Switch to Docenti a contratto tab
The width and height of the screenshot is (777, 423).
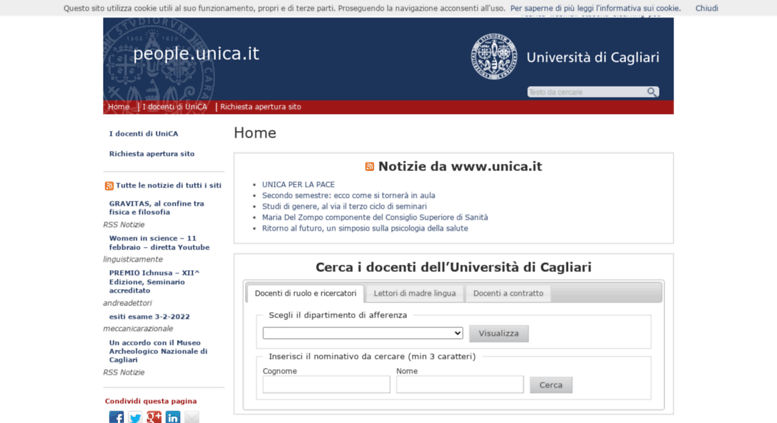click(x=508, y=293)
